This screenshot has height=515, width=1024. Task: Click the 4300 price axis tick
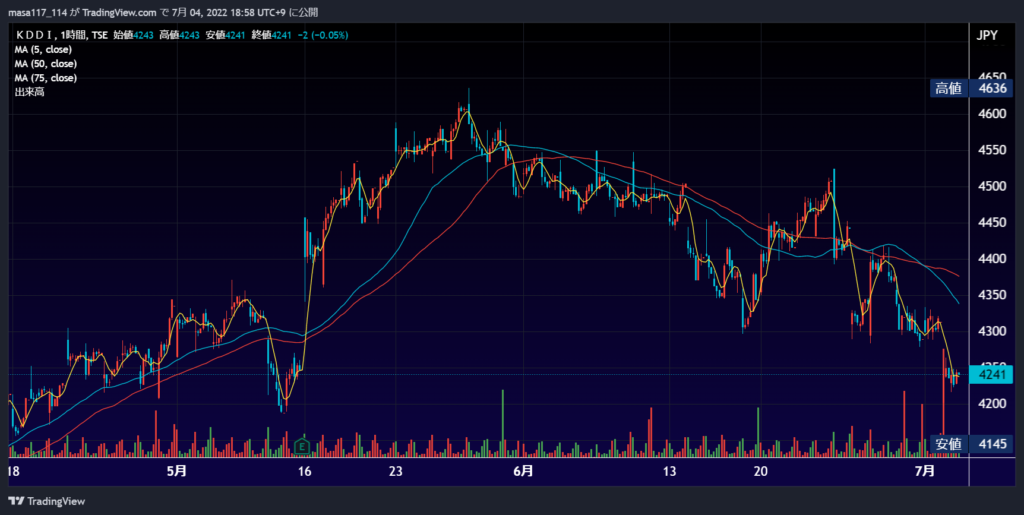[991, 332]
